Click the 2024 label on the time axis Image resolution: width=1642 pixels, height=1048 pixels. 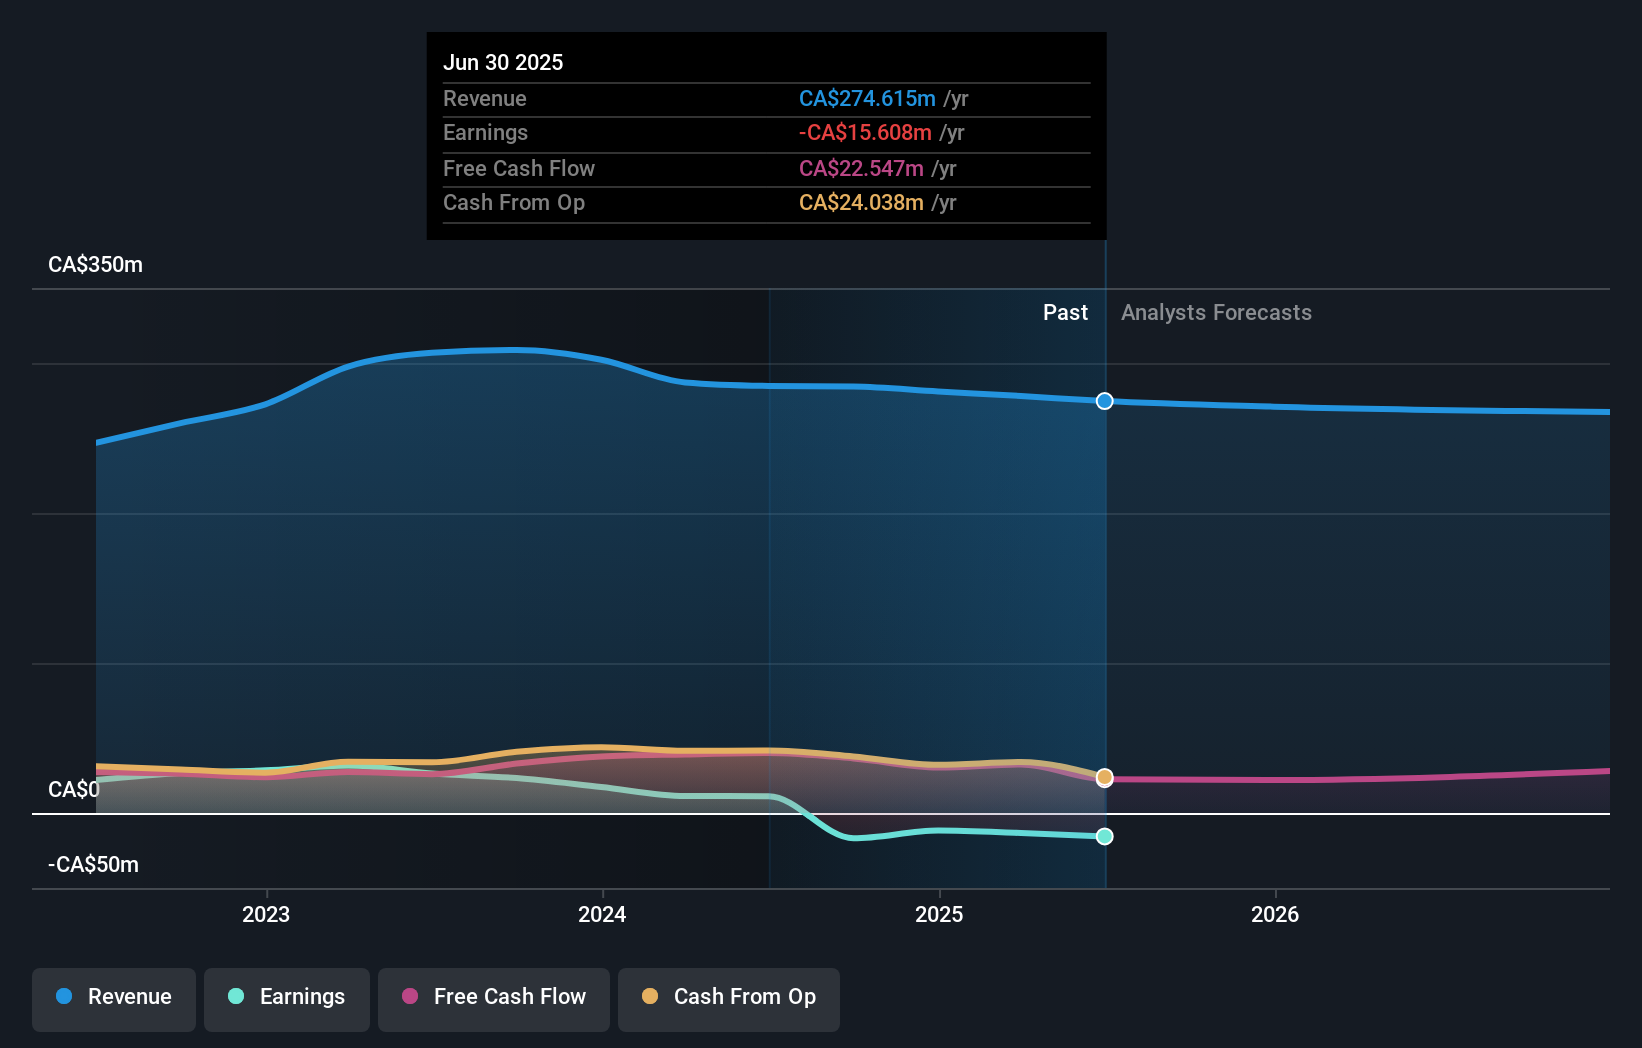pyautogui.click(x=601, y=914)
